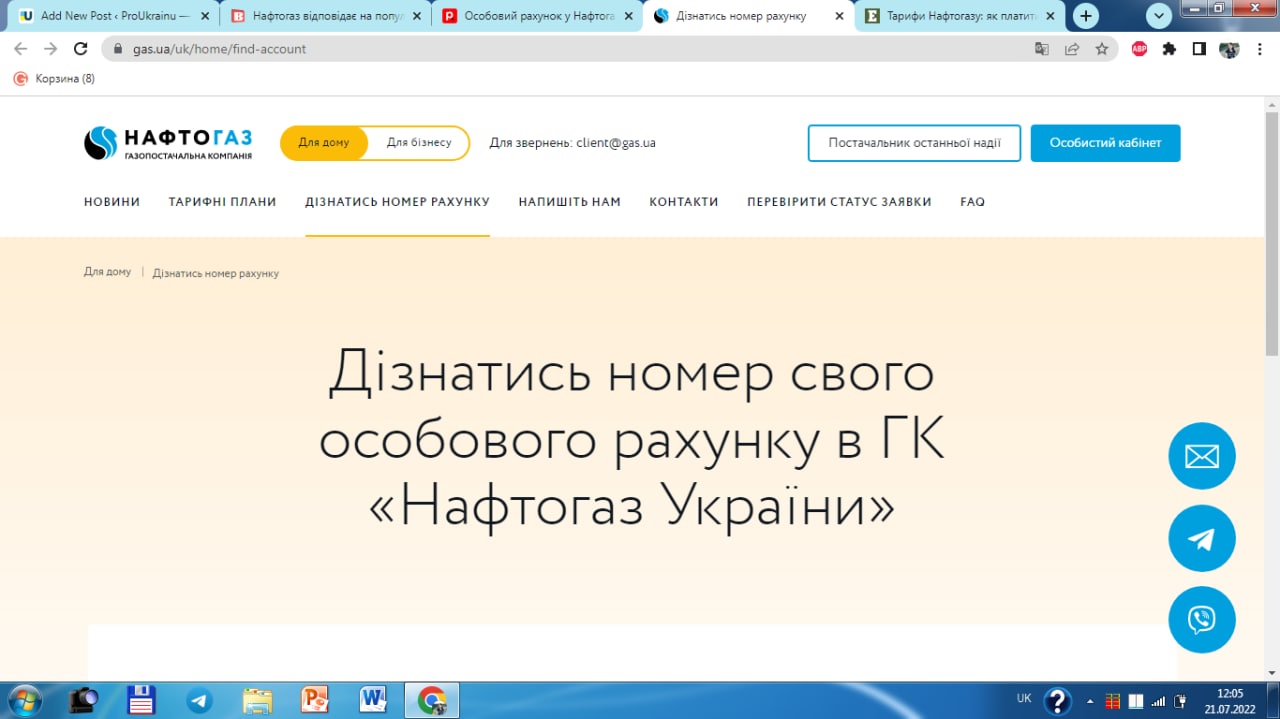Viewport: 1280px width, 719px height.
Task: Open Telegram chat floating button
Action: 1202,538
